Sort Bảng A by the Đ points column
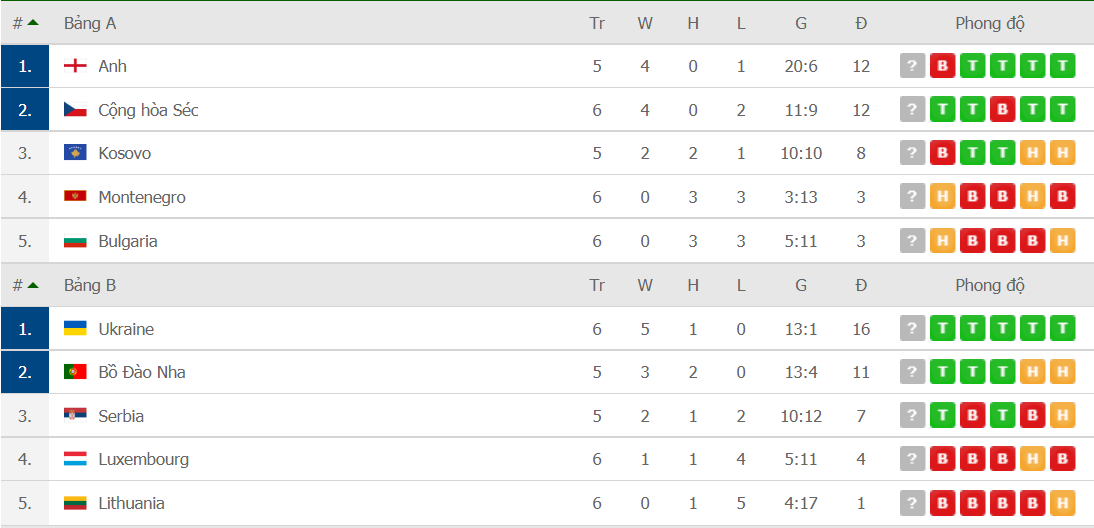Viewport: 1094px width, 528px height. (861, 24)
